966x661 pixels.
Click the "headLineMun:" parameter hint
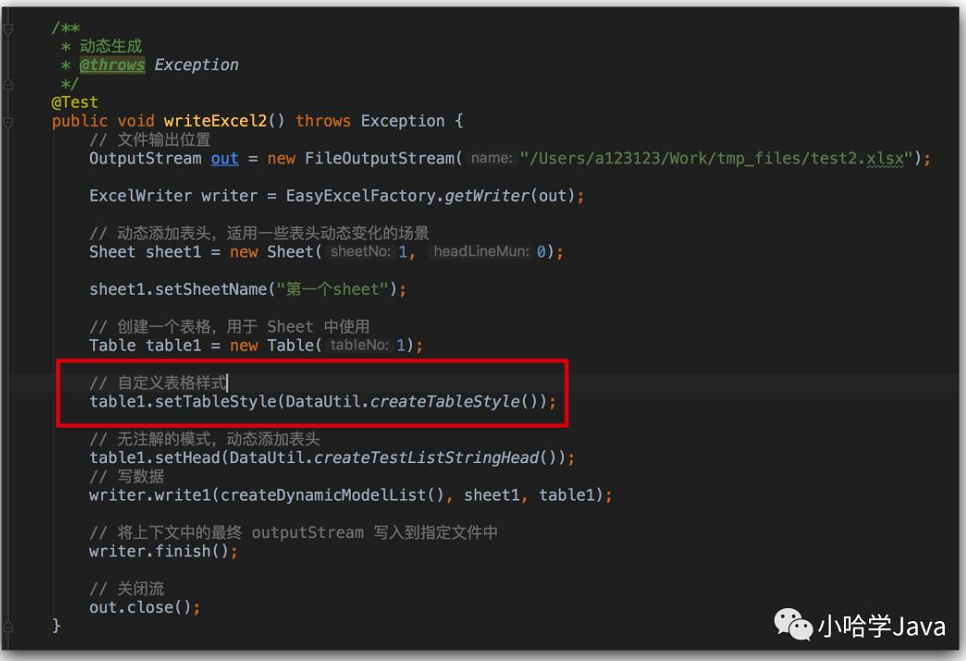(x=481, y=252)
